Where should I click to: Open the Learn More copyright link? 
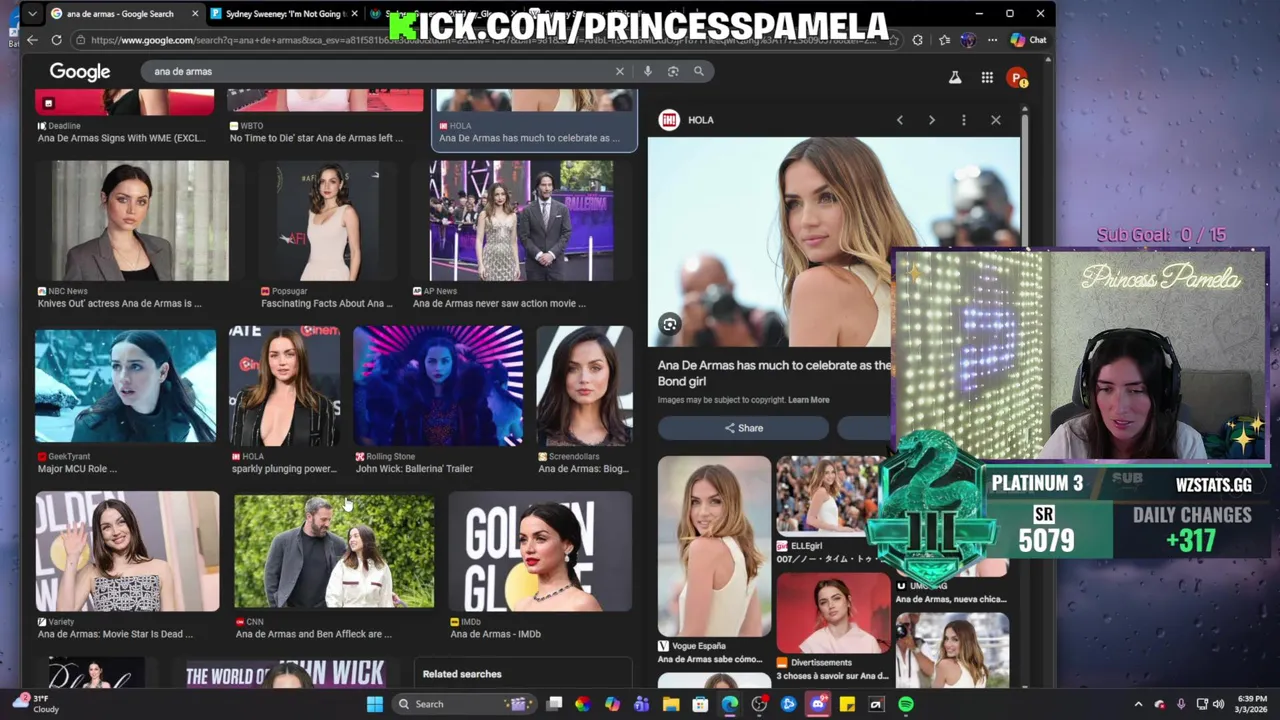point(808,400)
